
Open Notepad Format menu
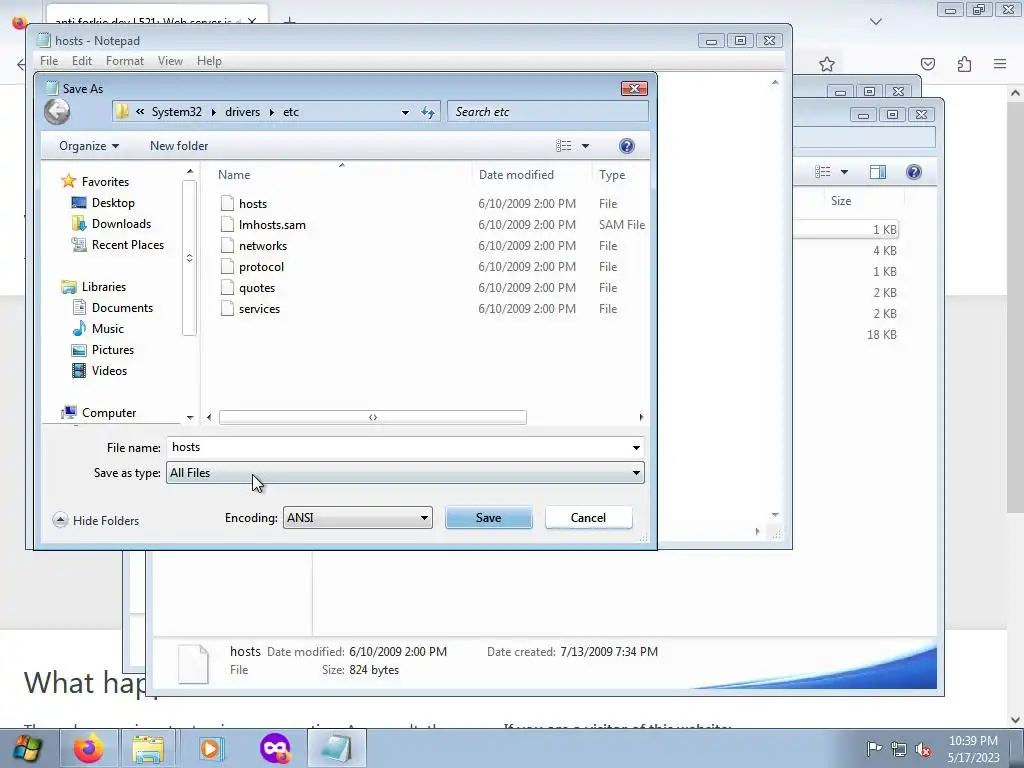[x=125, y=61]
